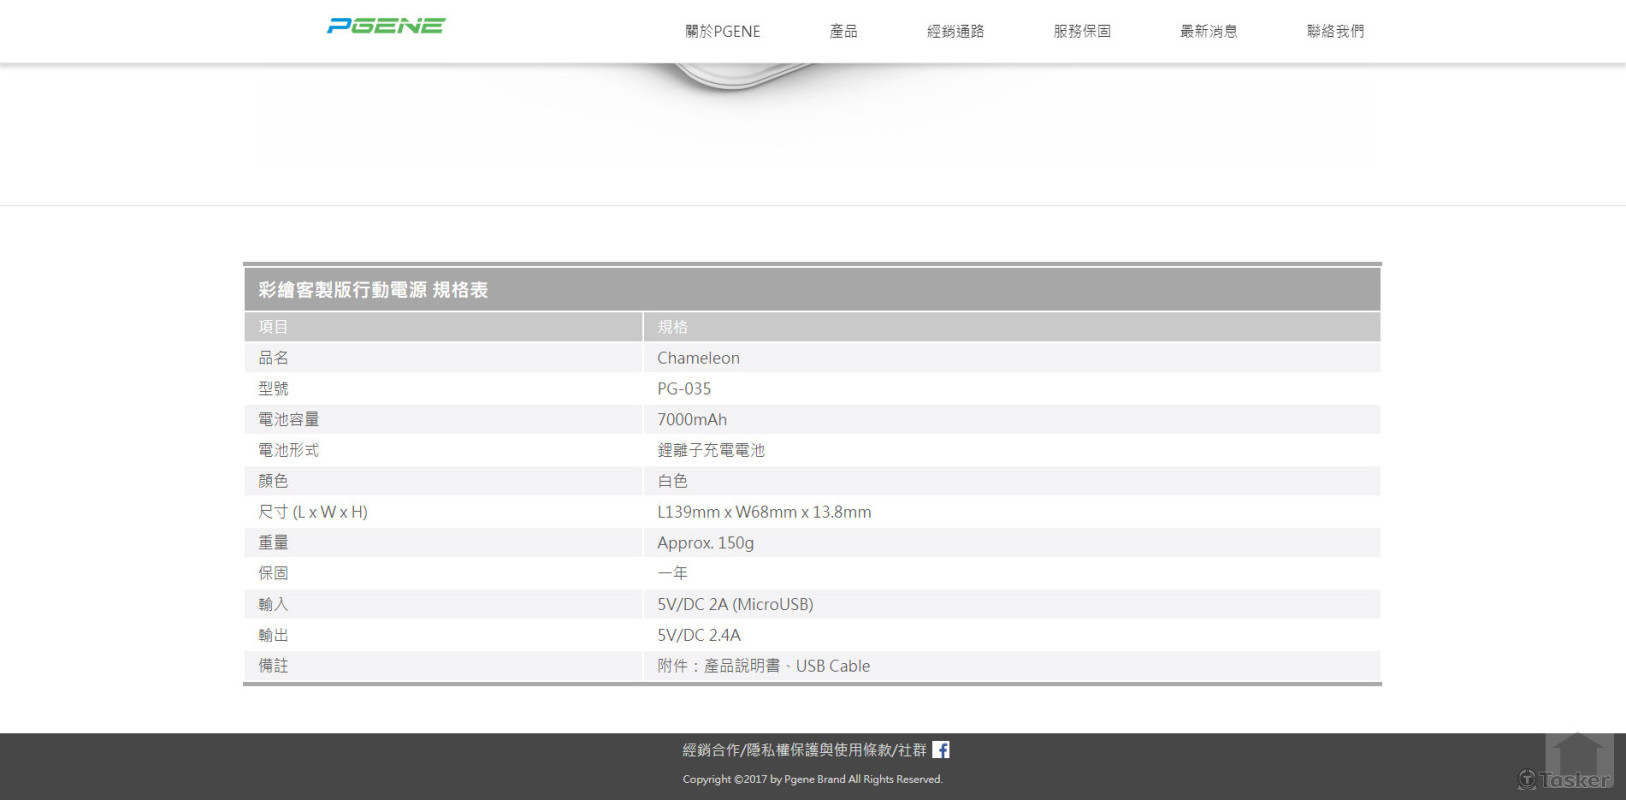Choose 聯絡我們 from the top navigation
This screenshot has height=800, width=1626.
(x=1335, y=31)
